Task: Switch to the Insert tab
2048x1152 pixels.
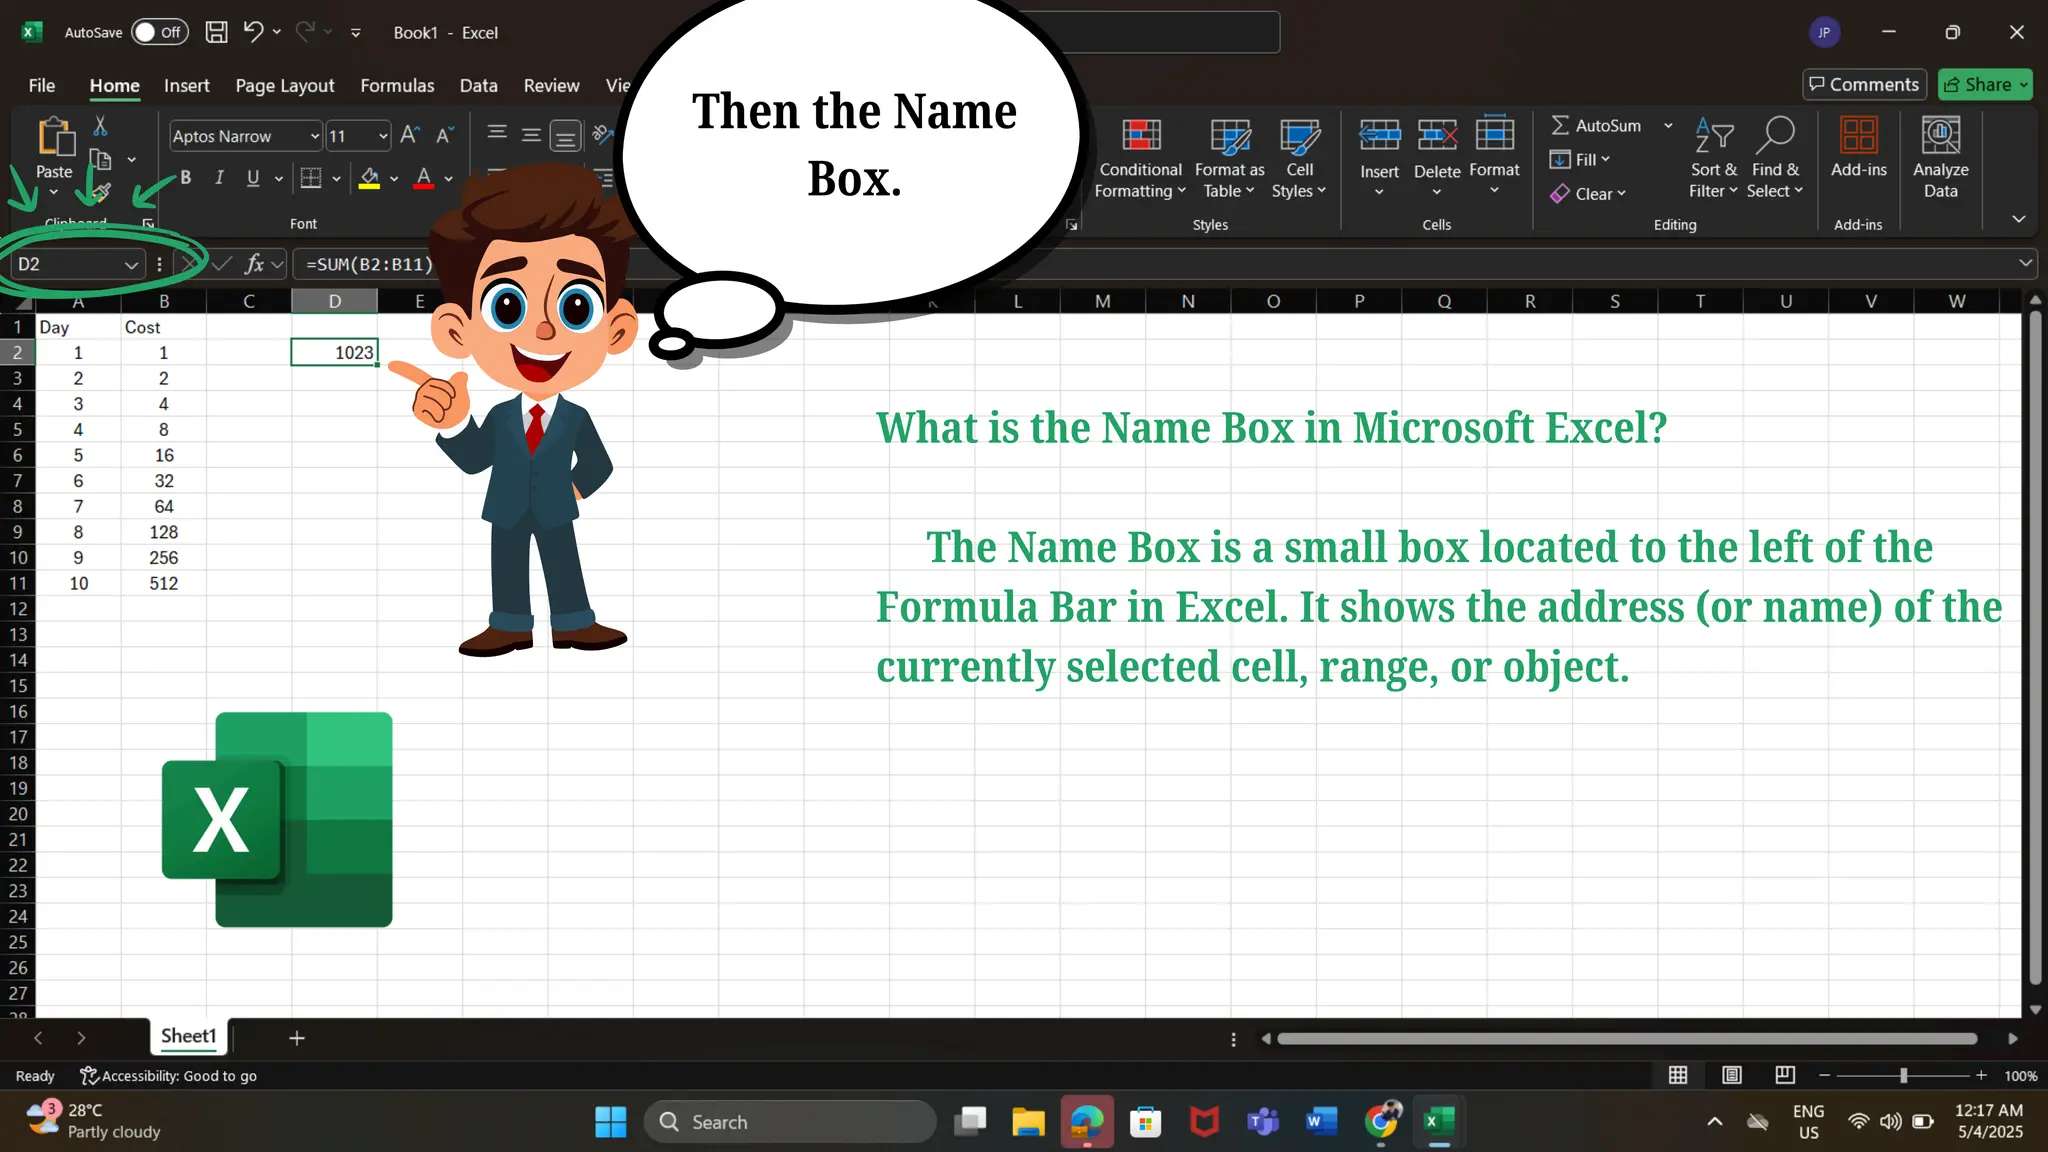Action: point(187,85)
